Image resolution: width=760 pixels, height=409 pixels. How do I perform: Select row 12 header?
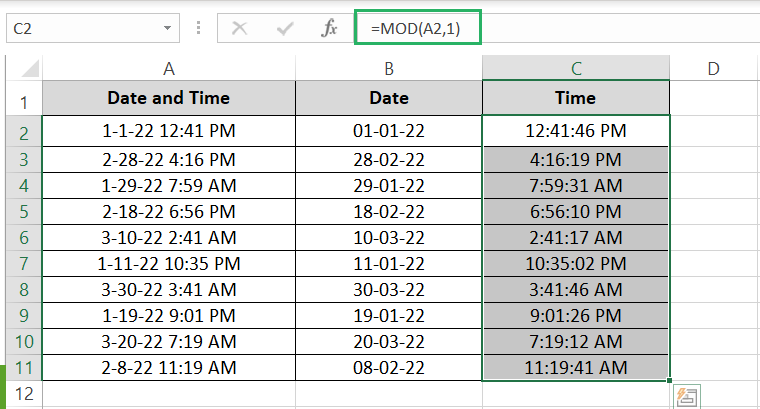22,394
